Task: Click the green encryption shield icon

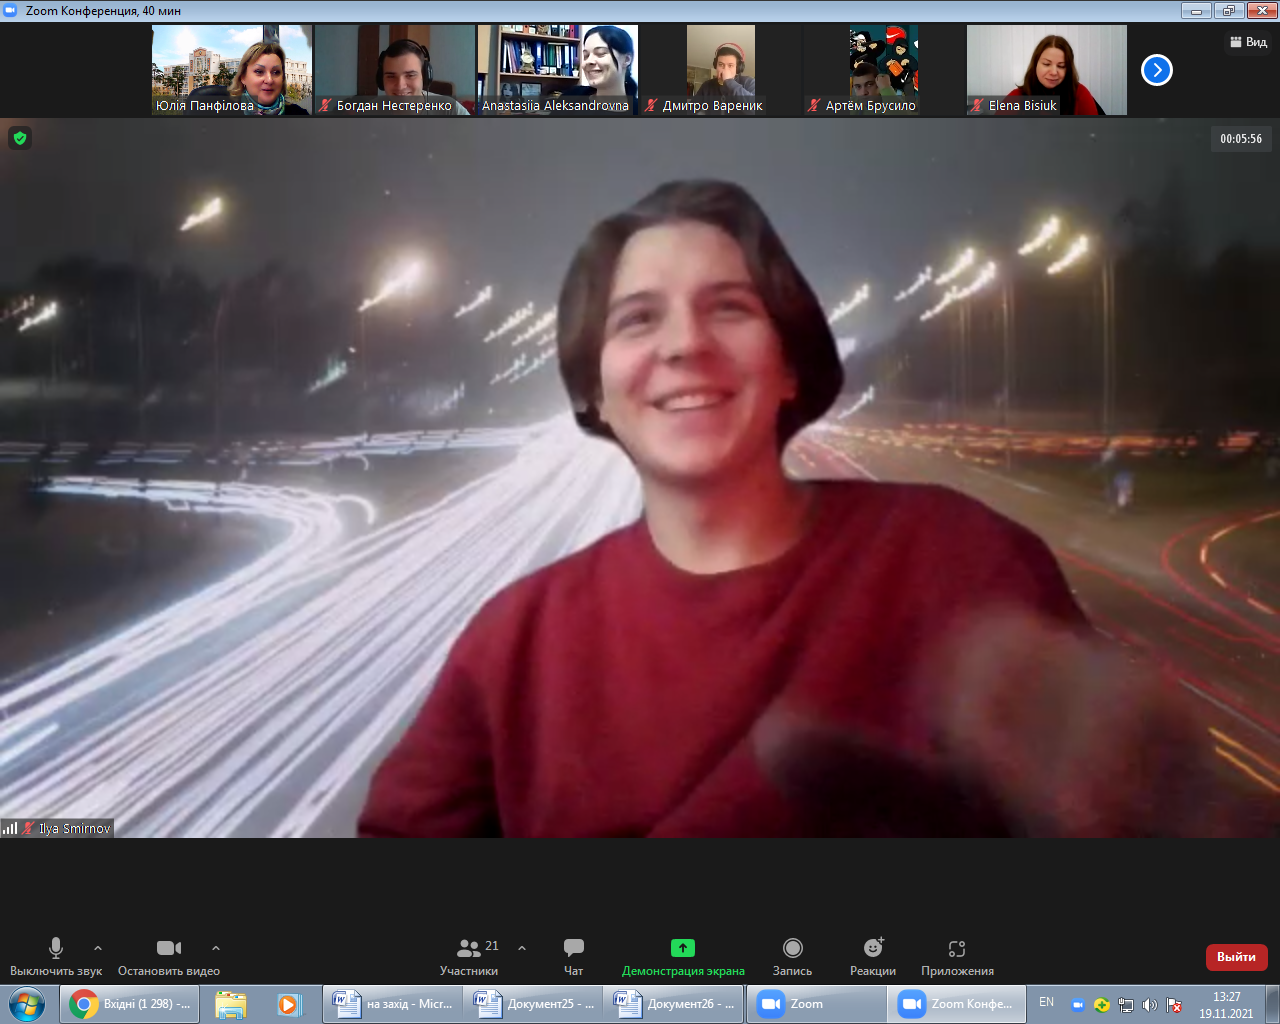Action: pyautogui.click(x=20, y=138)
